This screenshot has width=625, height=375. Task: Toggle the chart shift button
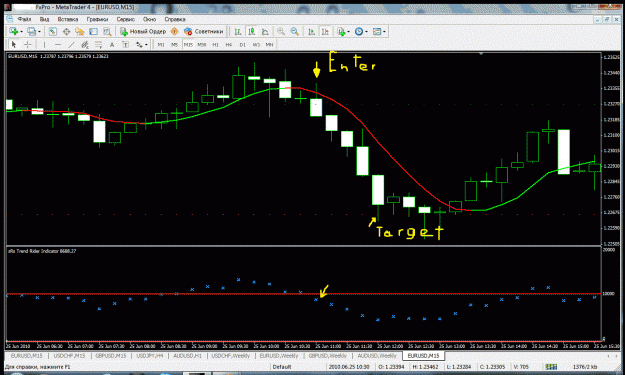[325, 31]
